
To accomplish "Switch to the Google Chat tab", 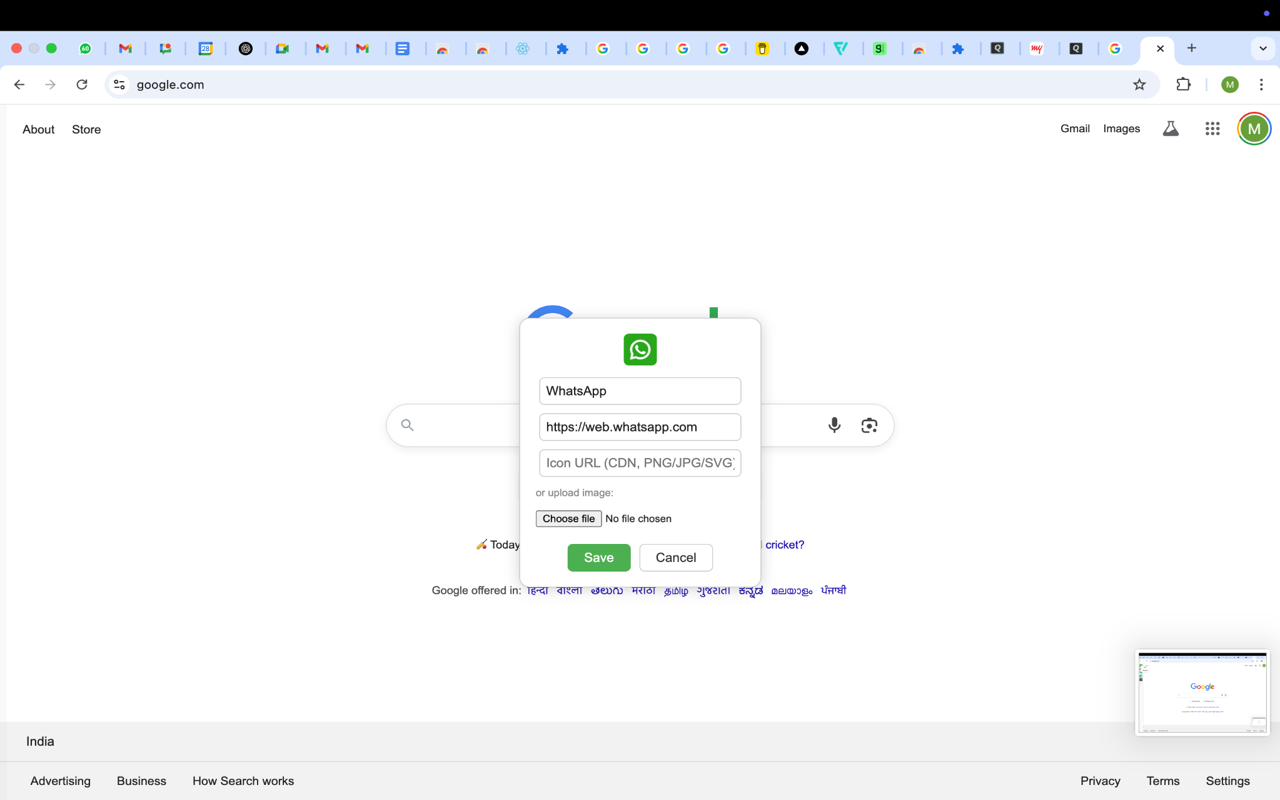I will point(166,48).
